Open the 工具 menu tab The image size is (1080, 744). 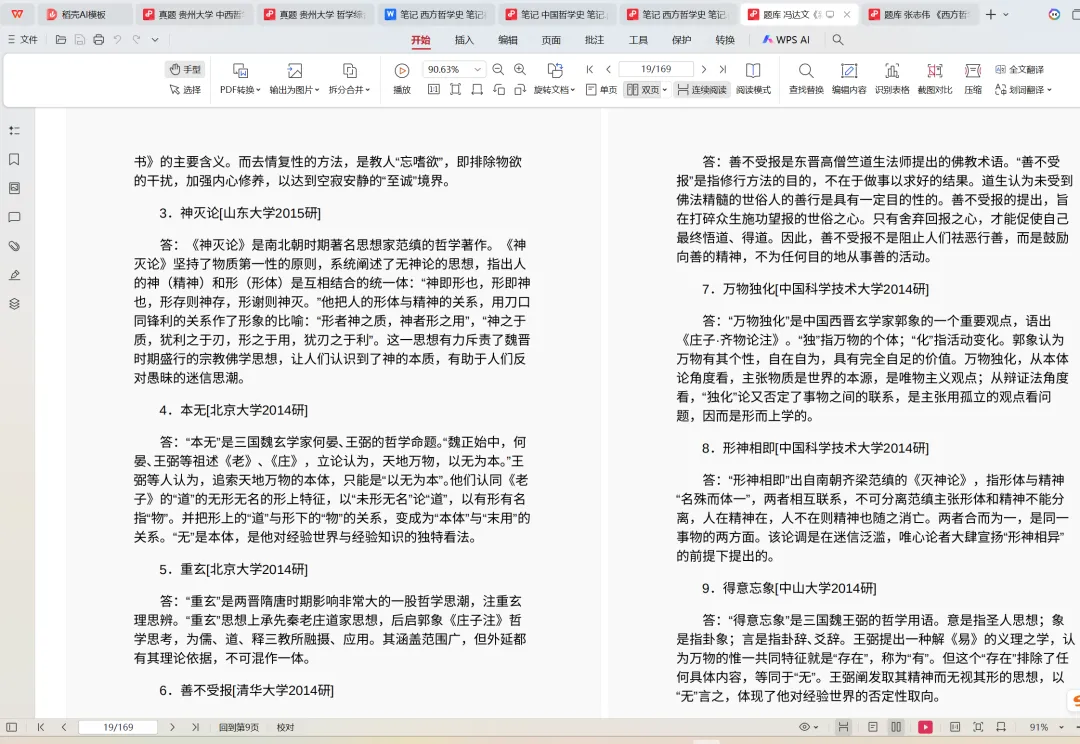coord(637,41)
